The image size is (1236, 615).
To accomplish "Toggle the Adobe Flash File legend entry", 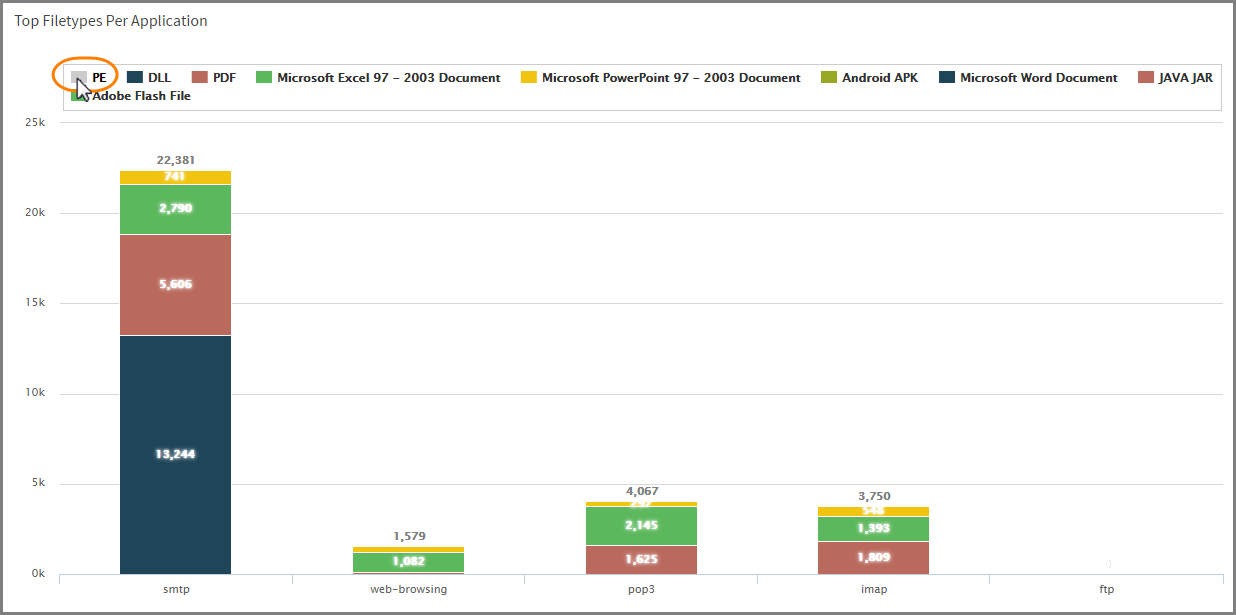I will (140, 96).
